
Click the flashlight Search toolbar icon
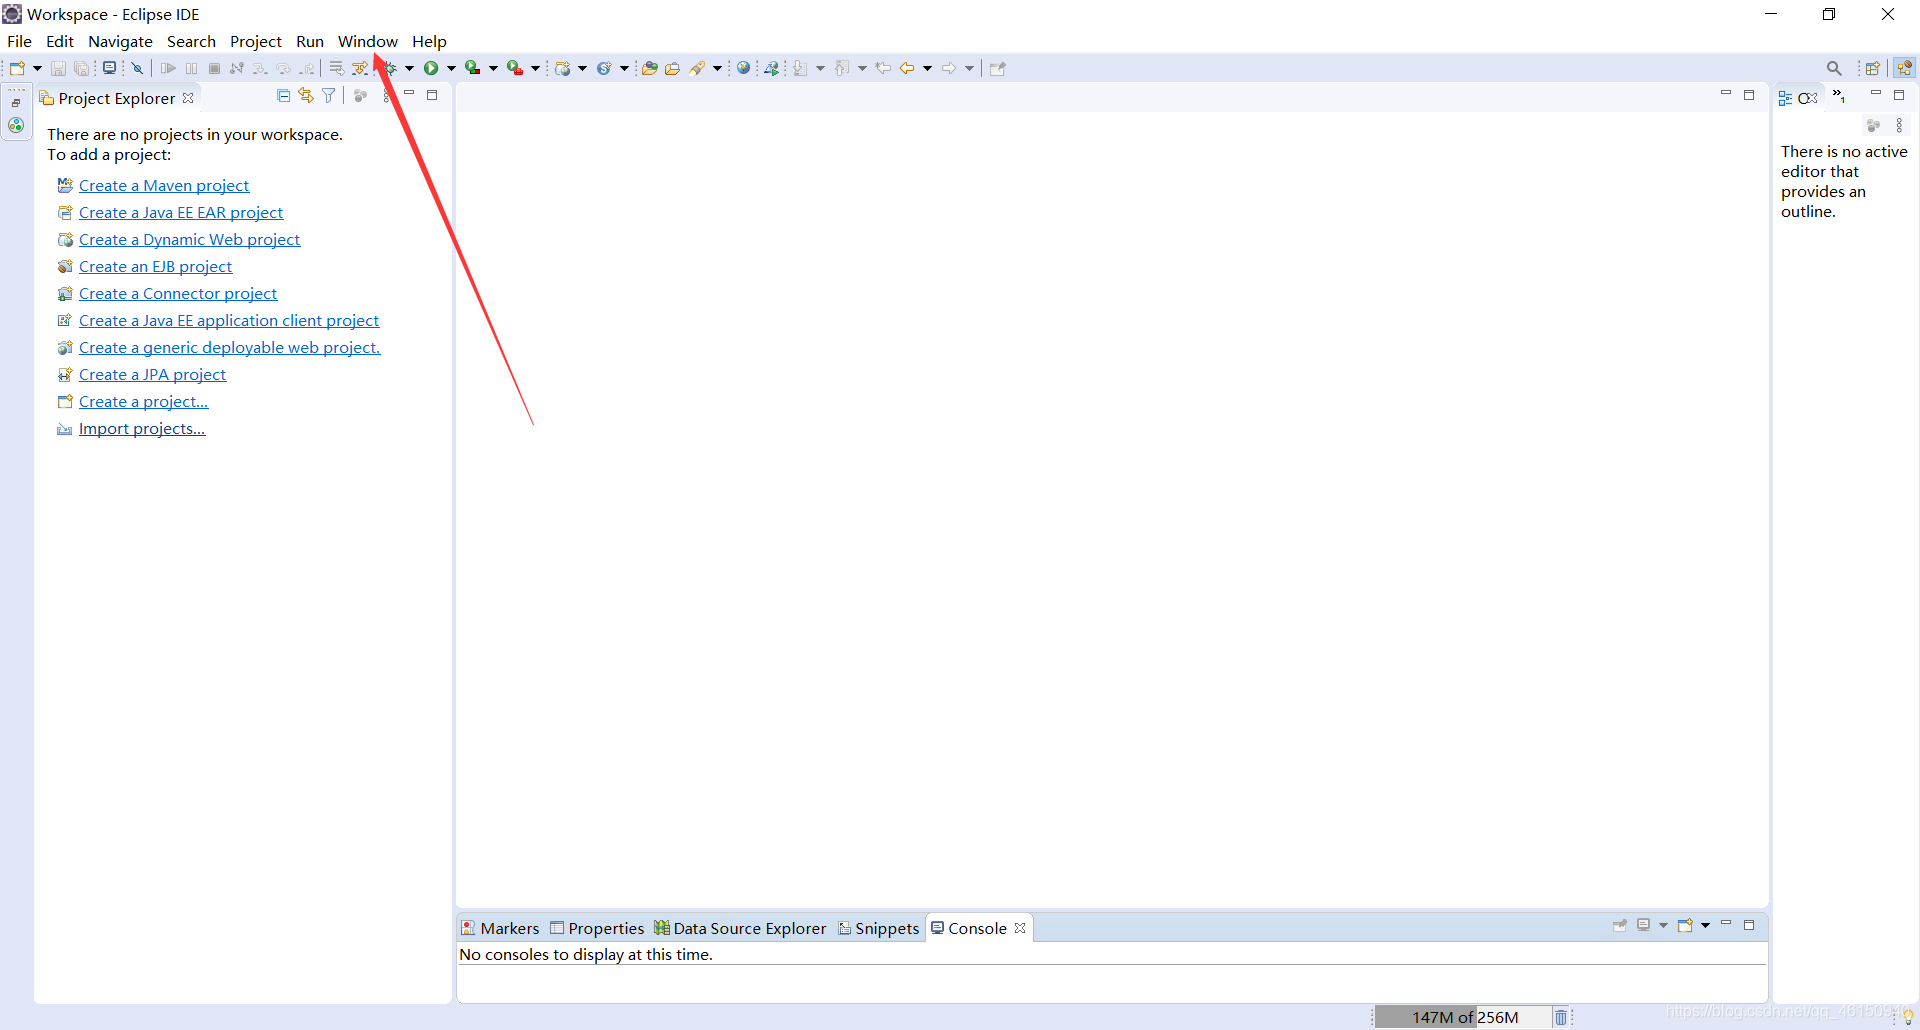698,68
